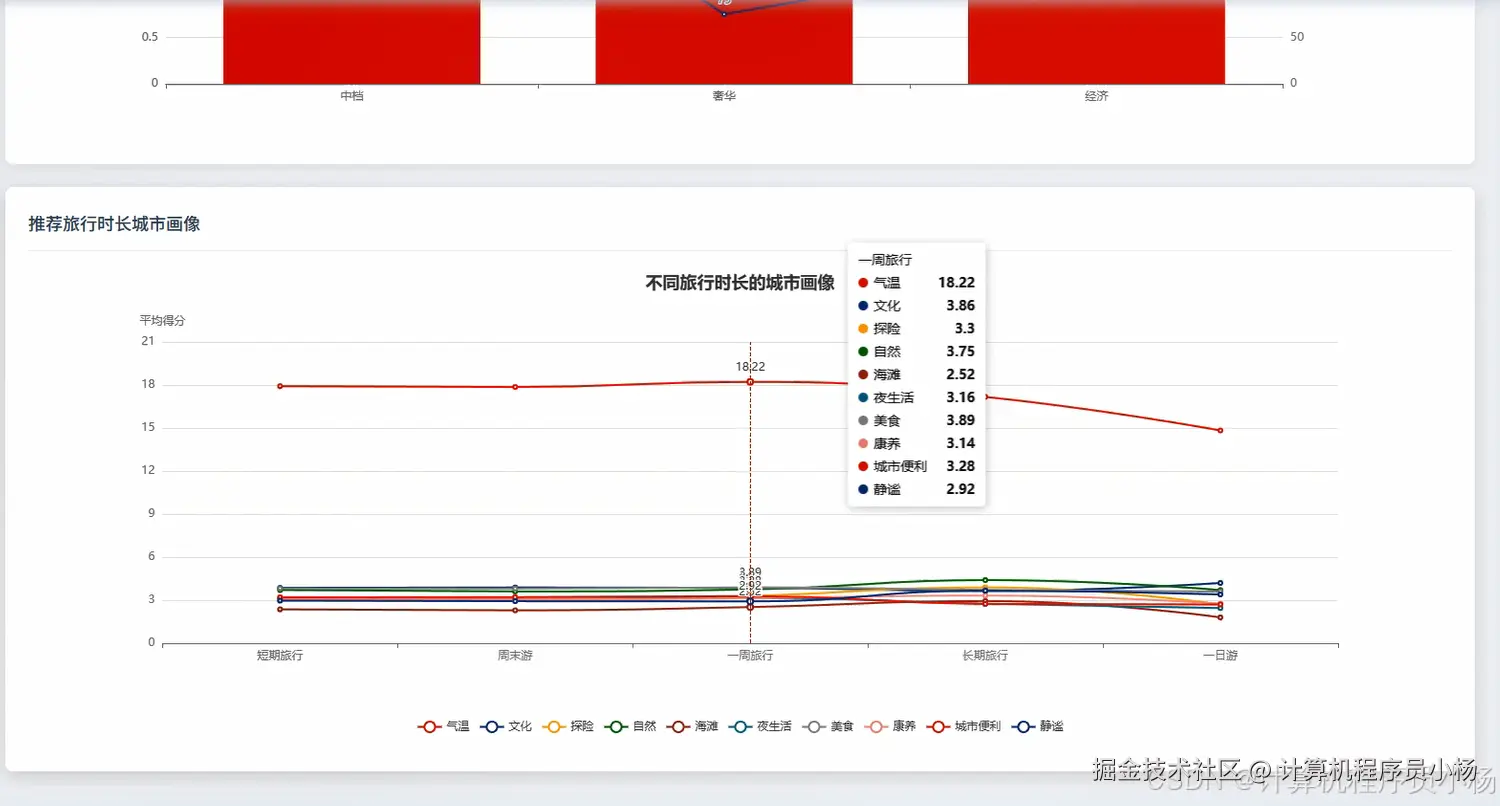Click the y-axis tick label 21
Viewport: 1500px width, 806px height.
148,341
